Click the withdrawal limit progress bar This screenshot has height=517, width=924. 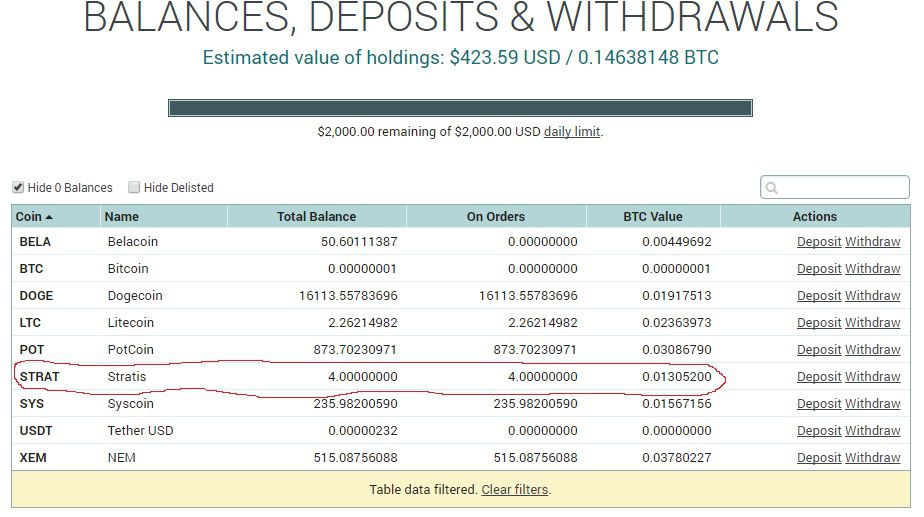(460, 108)
